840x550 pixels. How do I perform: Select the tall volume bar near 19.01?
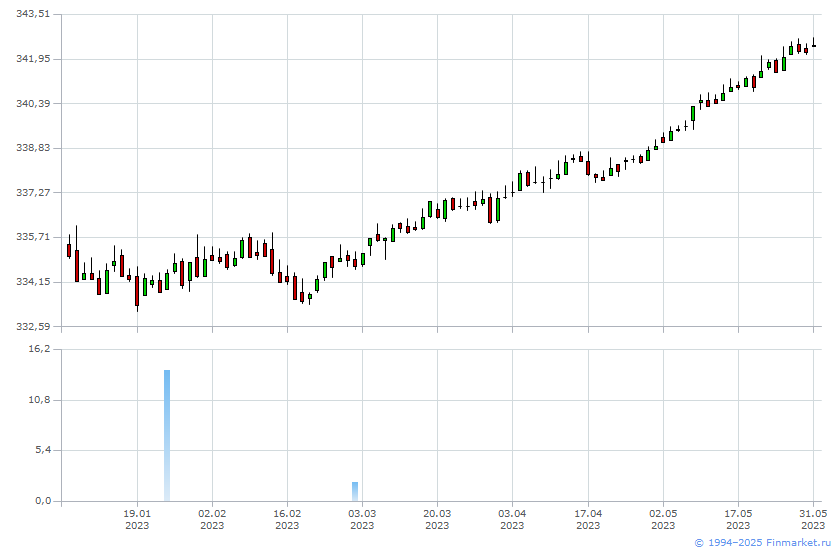(x=167, y=435)
